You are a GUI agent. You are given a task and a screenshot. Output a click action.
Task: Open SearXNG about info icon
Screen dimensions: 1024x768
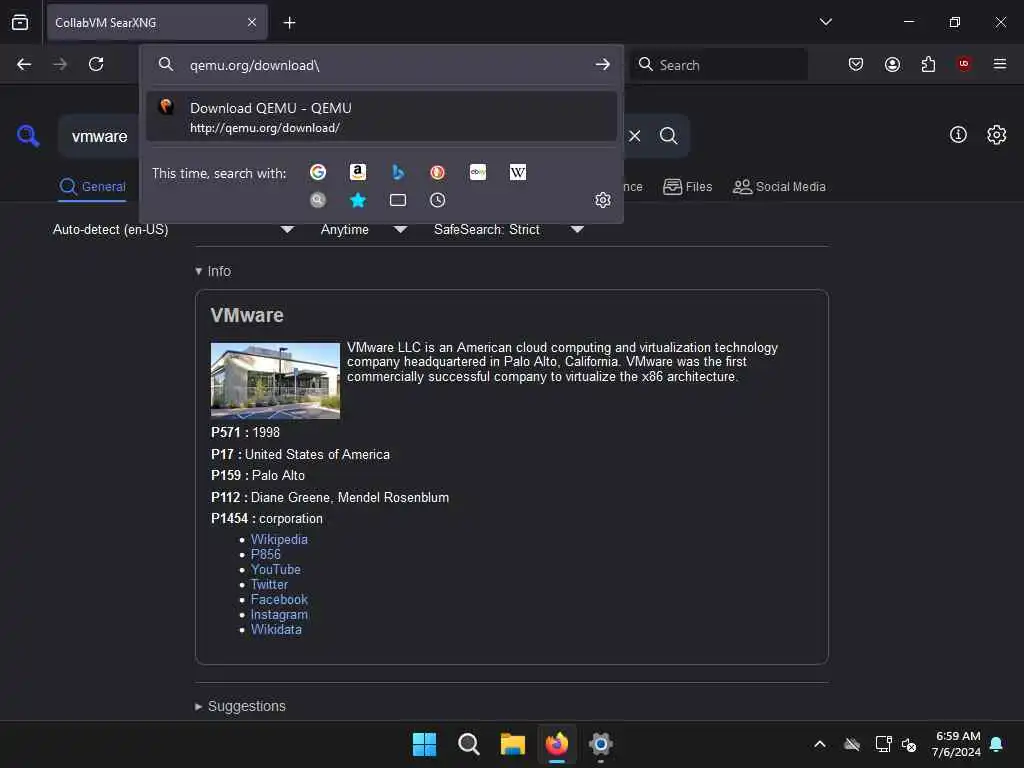pos(958,135)
